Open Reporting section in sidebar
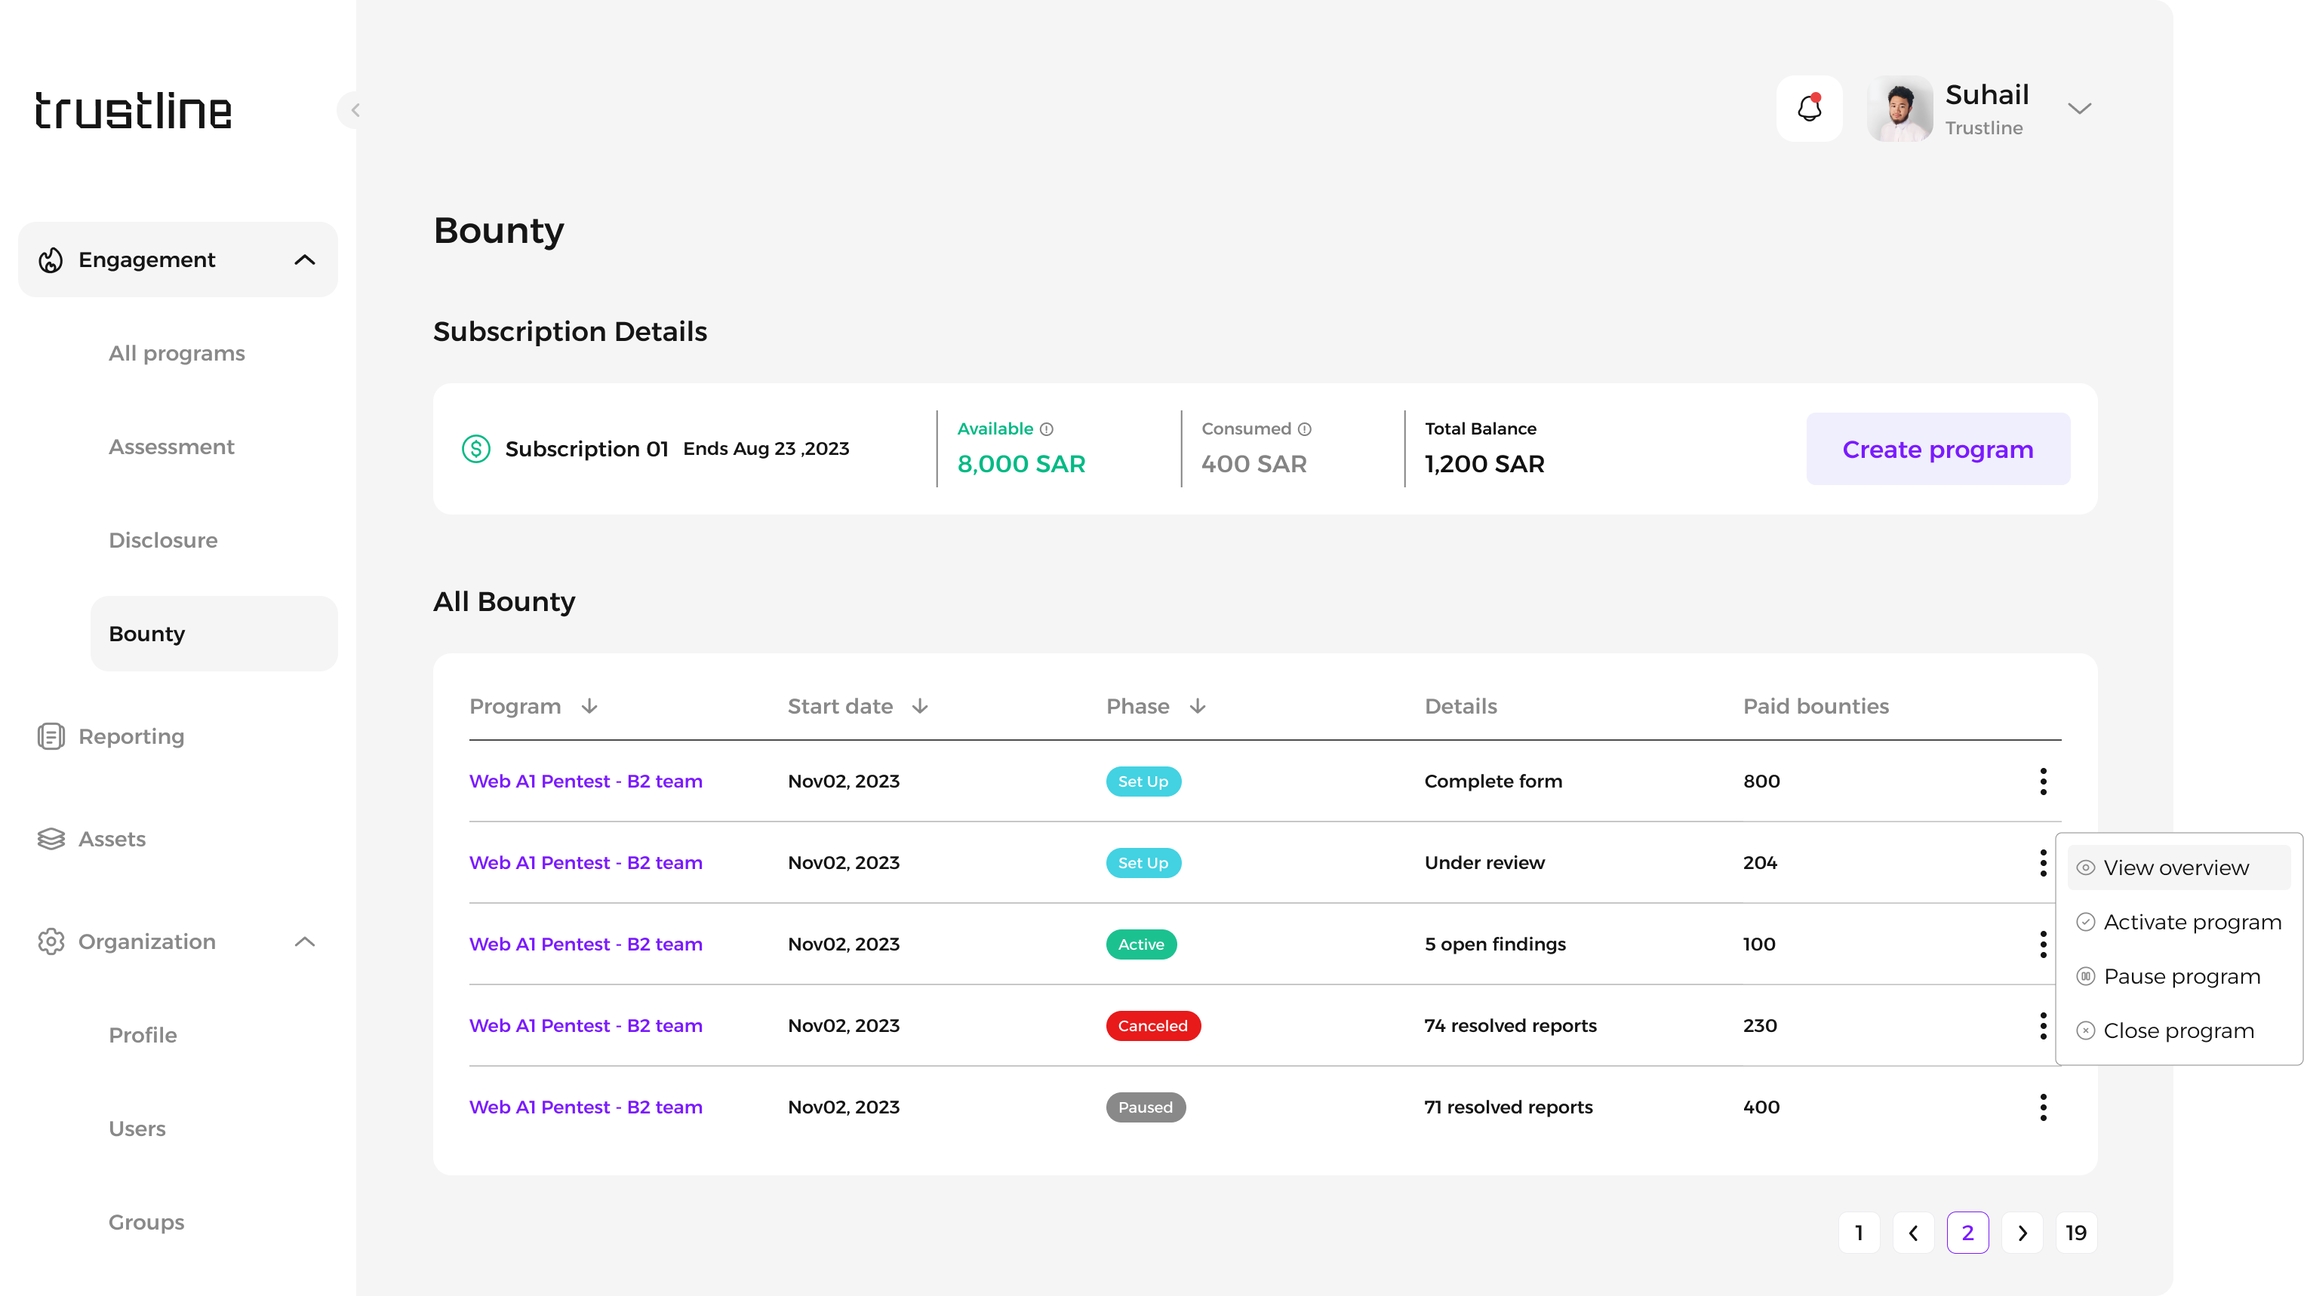Screen dimensions: 2304x1296 (131, 737)
